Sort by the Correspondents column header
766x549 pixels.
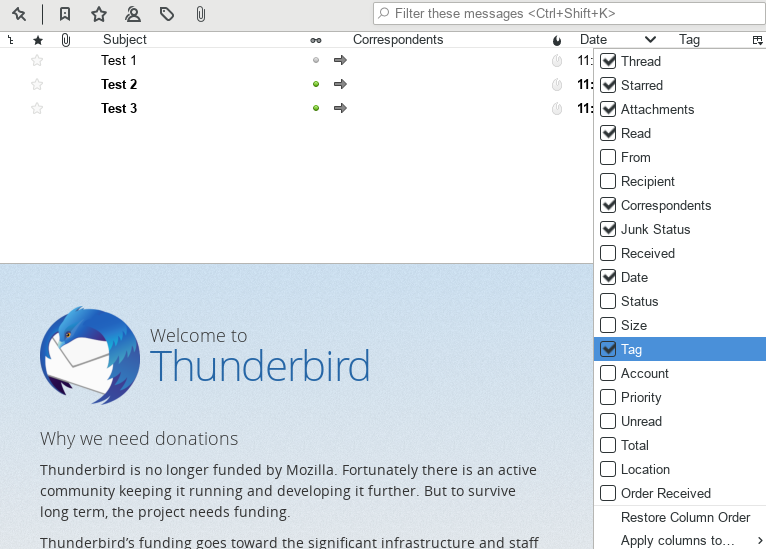[397, 40]
